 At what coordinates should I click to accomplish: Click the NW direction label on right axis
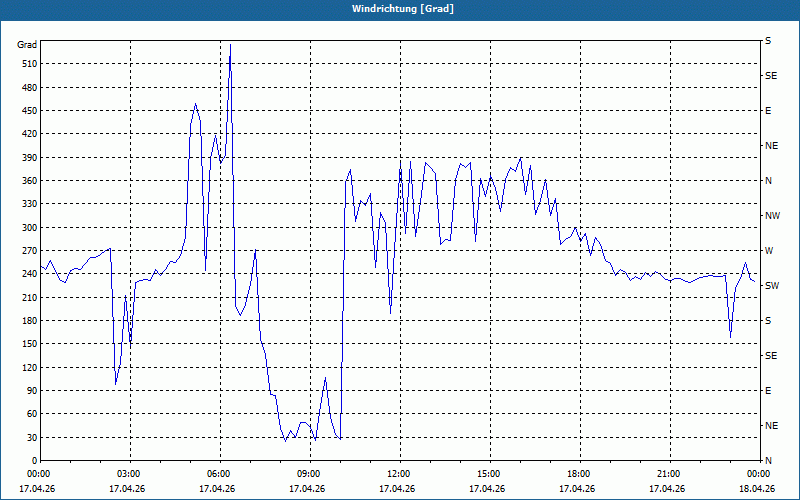click(x=772, y=216)
